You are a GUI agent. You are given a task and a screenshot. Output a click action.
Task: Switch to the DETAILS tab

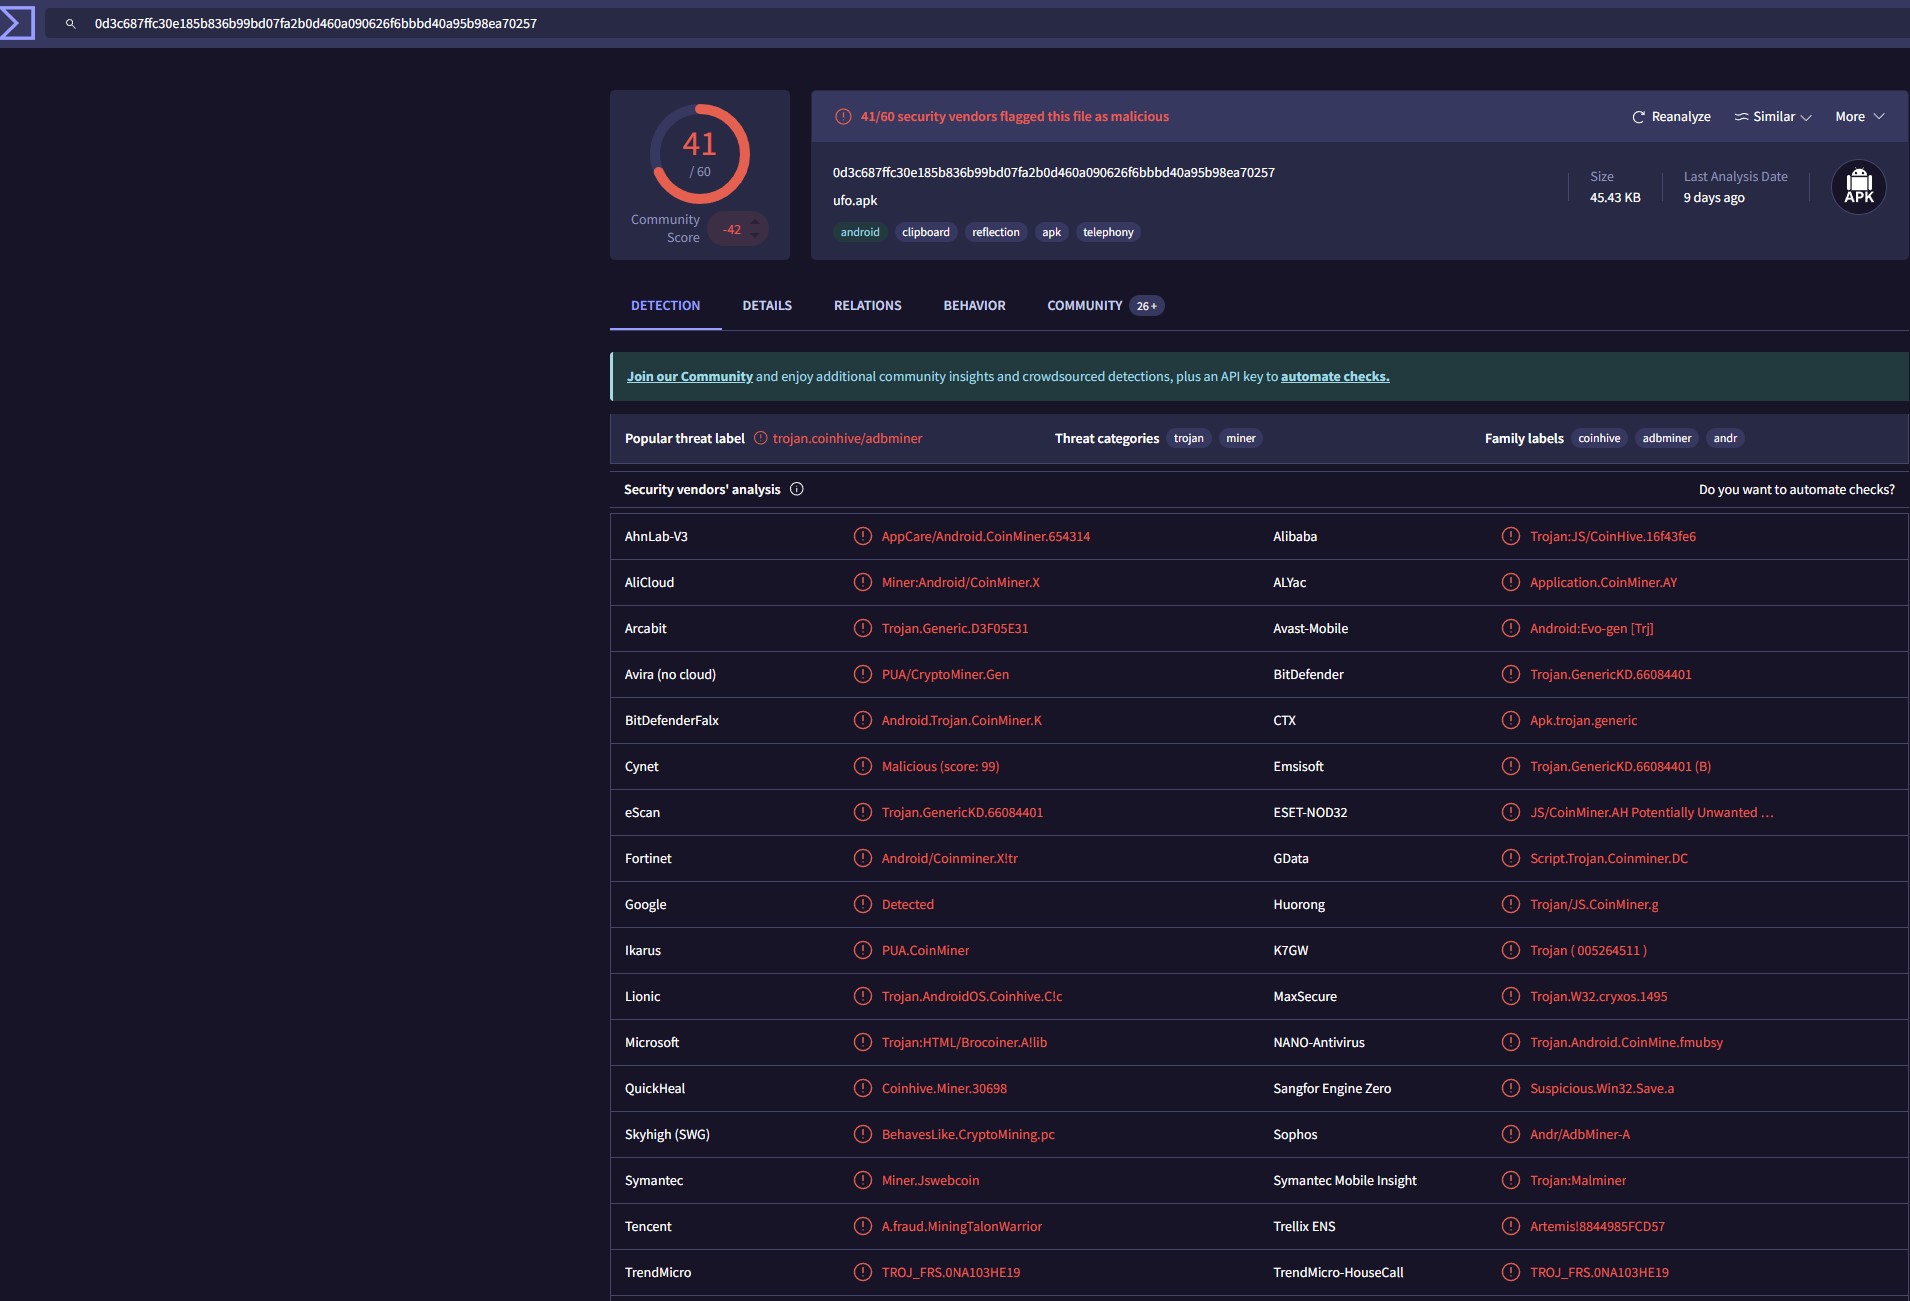pyautogui.click(x=767, y=306)
